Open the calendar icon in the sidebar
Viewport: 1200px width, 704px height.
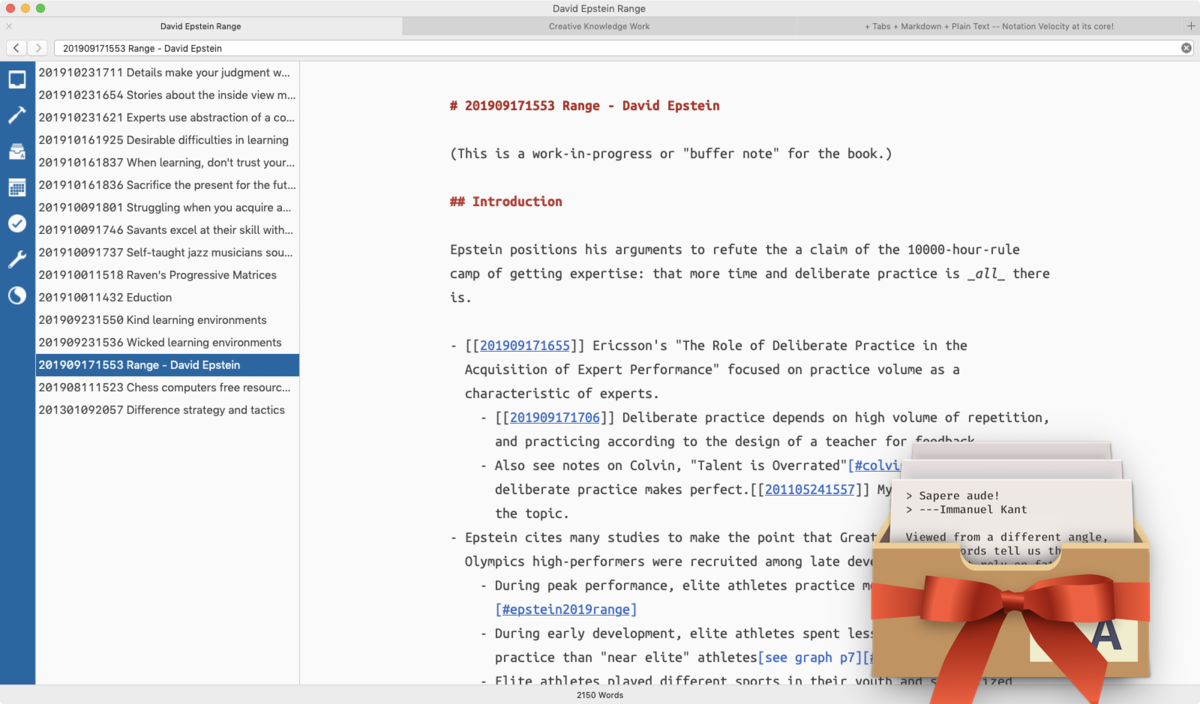click(17, 188)
